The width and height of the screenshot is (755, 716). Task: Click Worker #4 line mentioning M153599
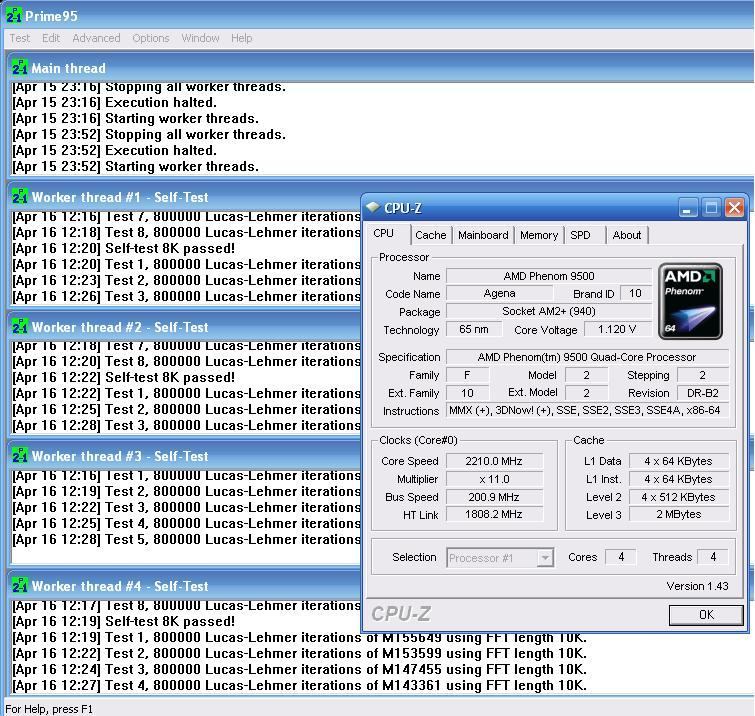(x=299, y=653)
